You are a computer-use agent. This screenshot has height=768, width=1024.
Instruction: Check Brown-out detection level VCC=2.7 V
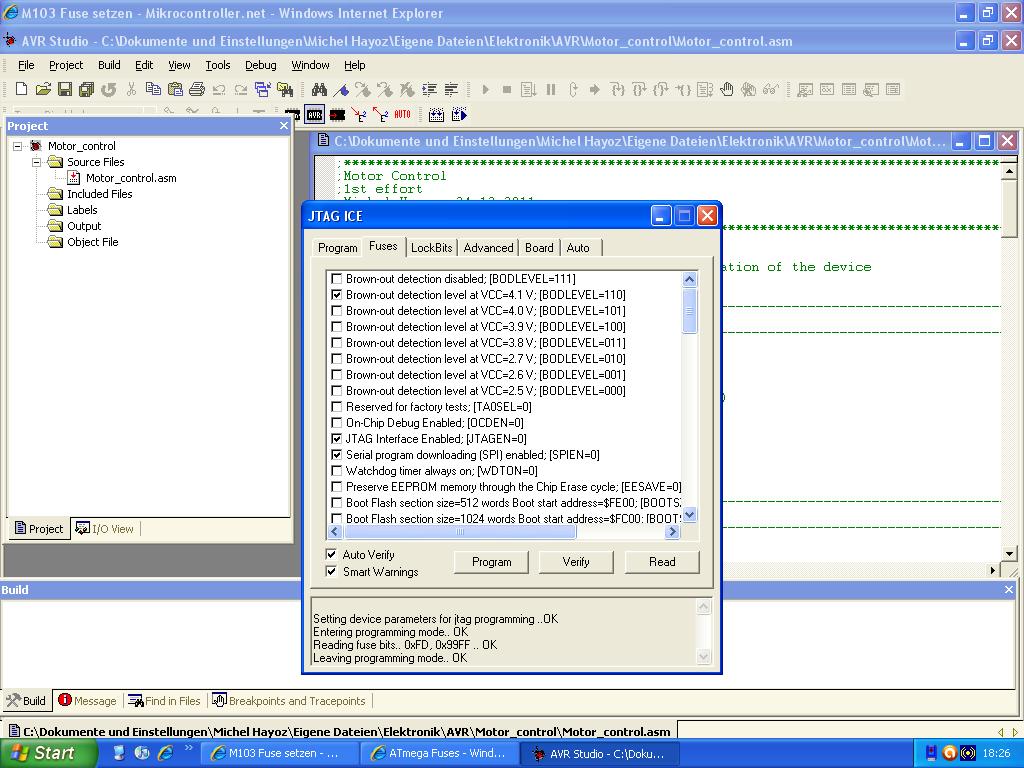pyautogui.click(x=336, y=359)
